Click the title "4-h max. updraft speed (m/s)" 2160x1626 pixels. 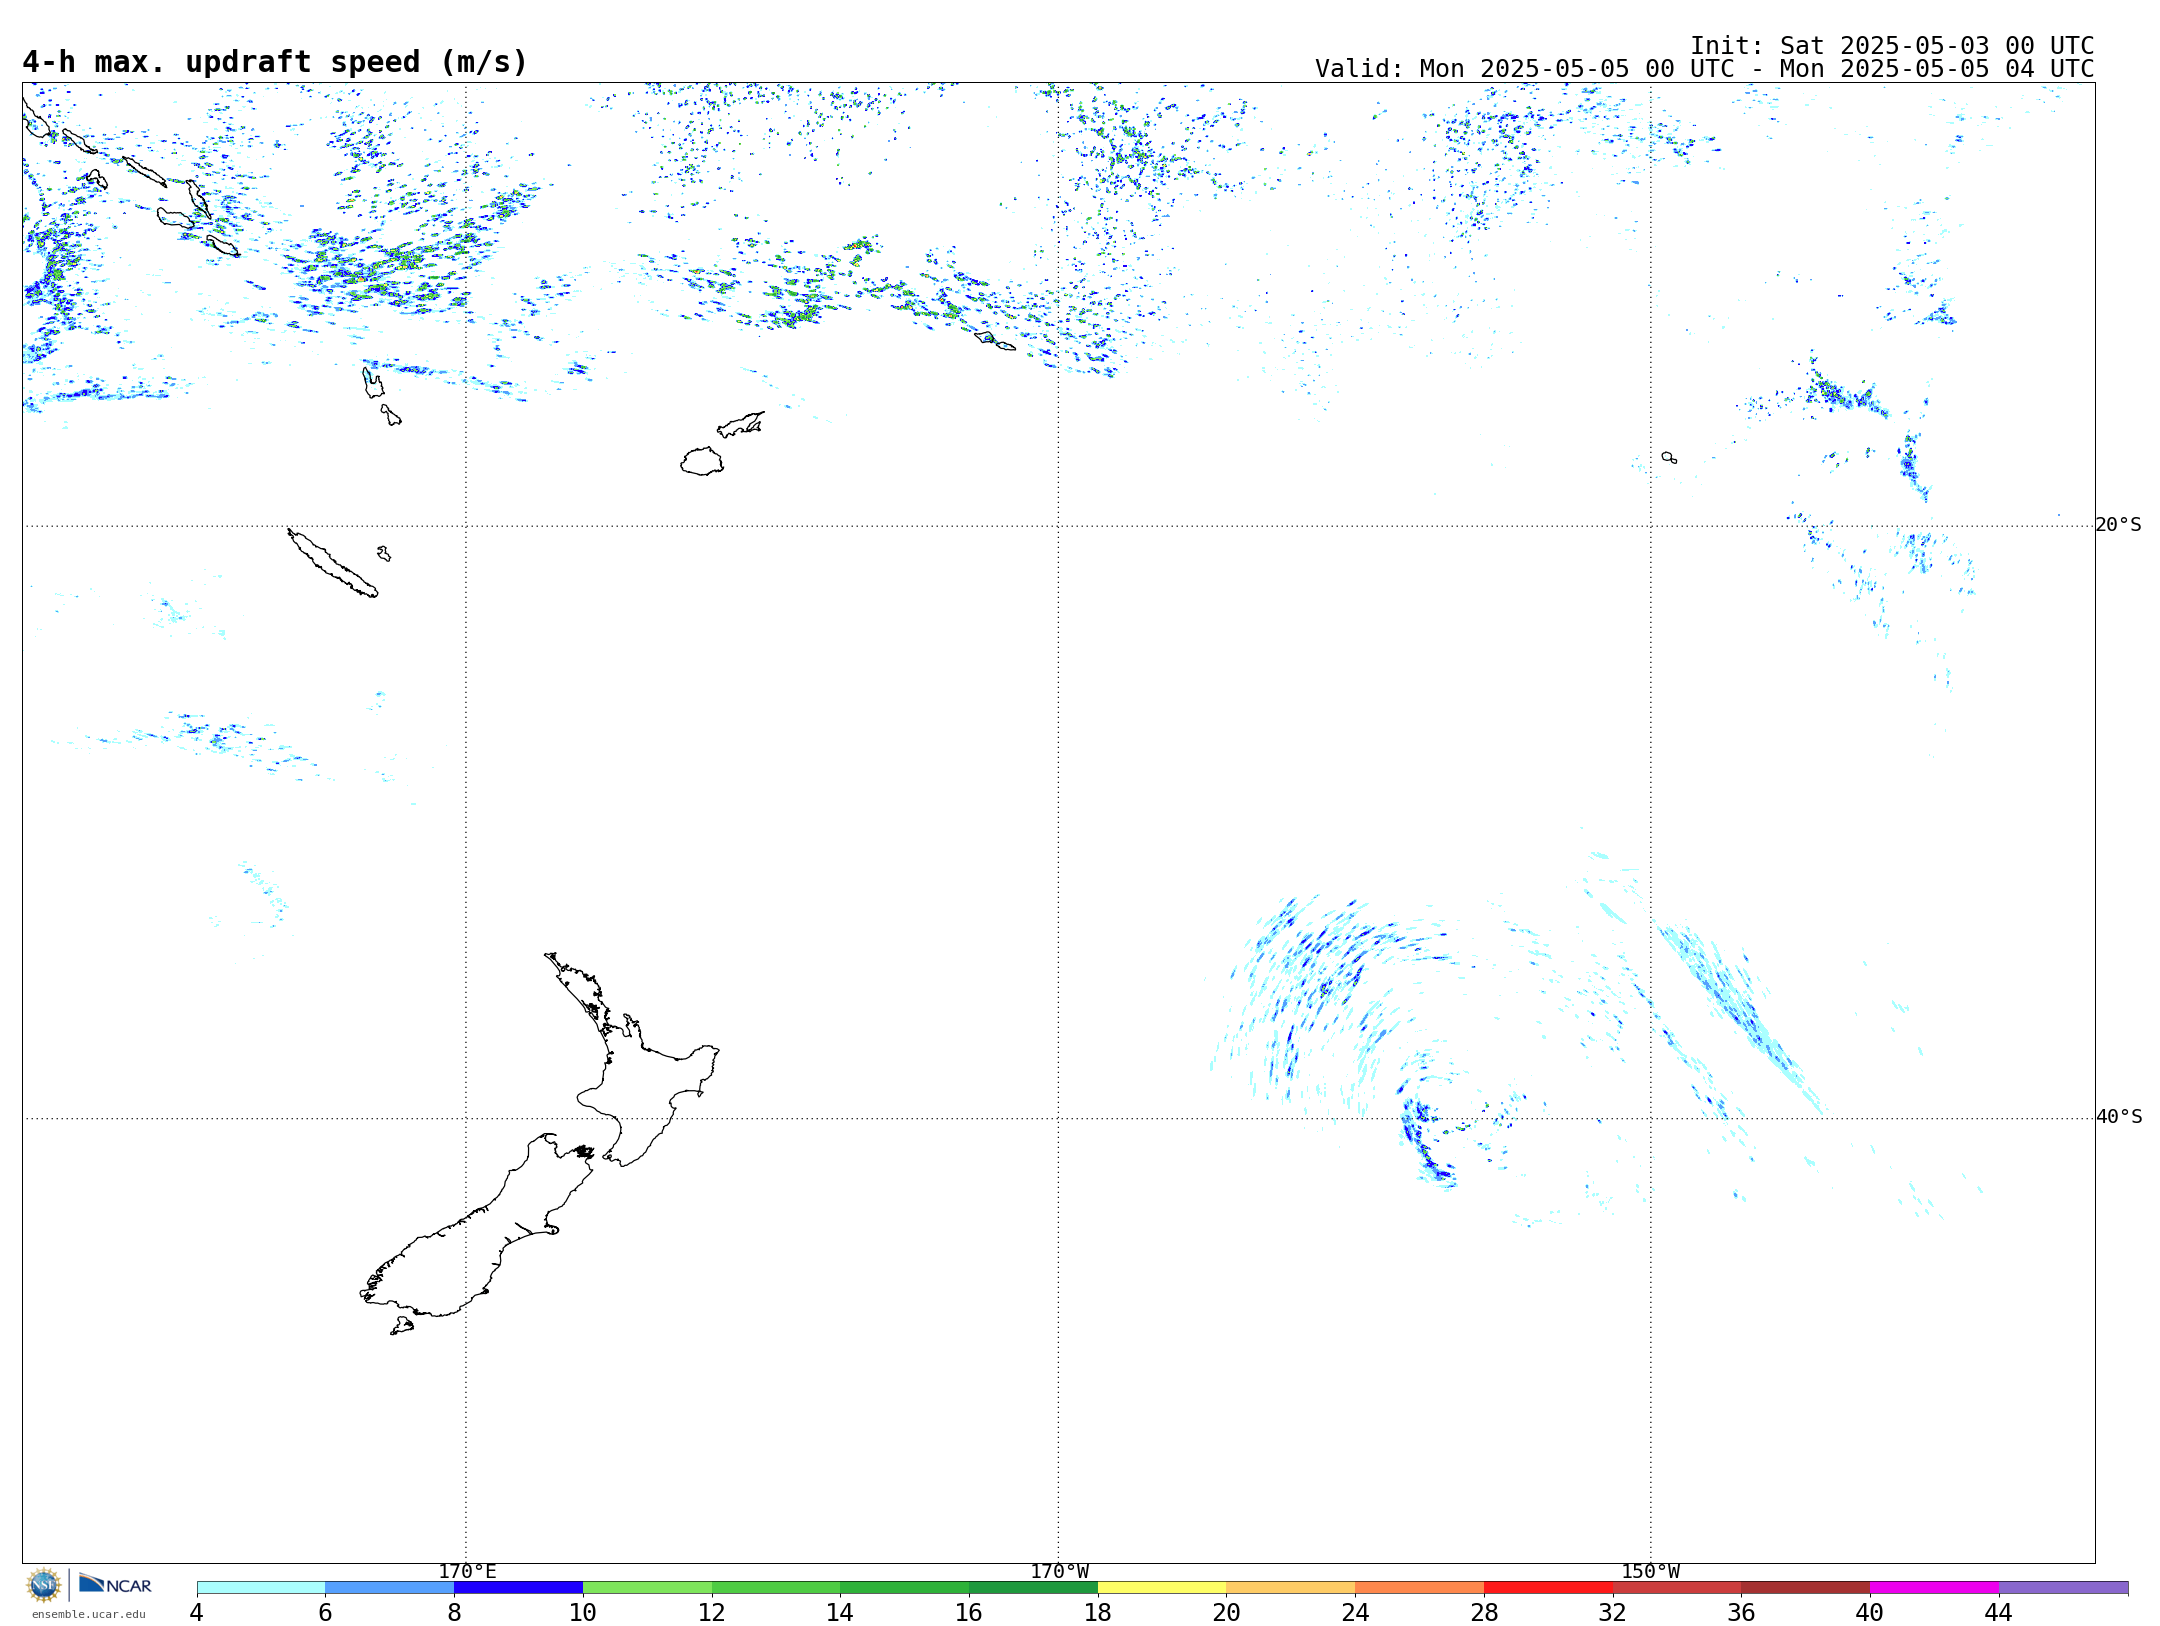click(x=275, y=62)
